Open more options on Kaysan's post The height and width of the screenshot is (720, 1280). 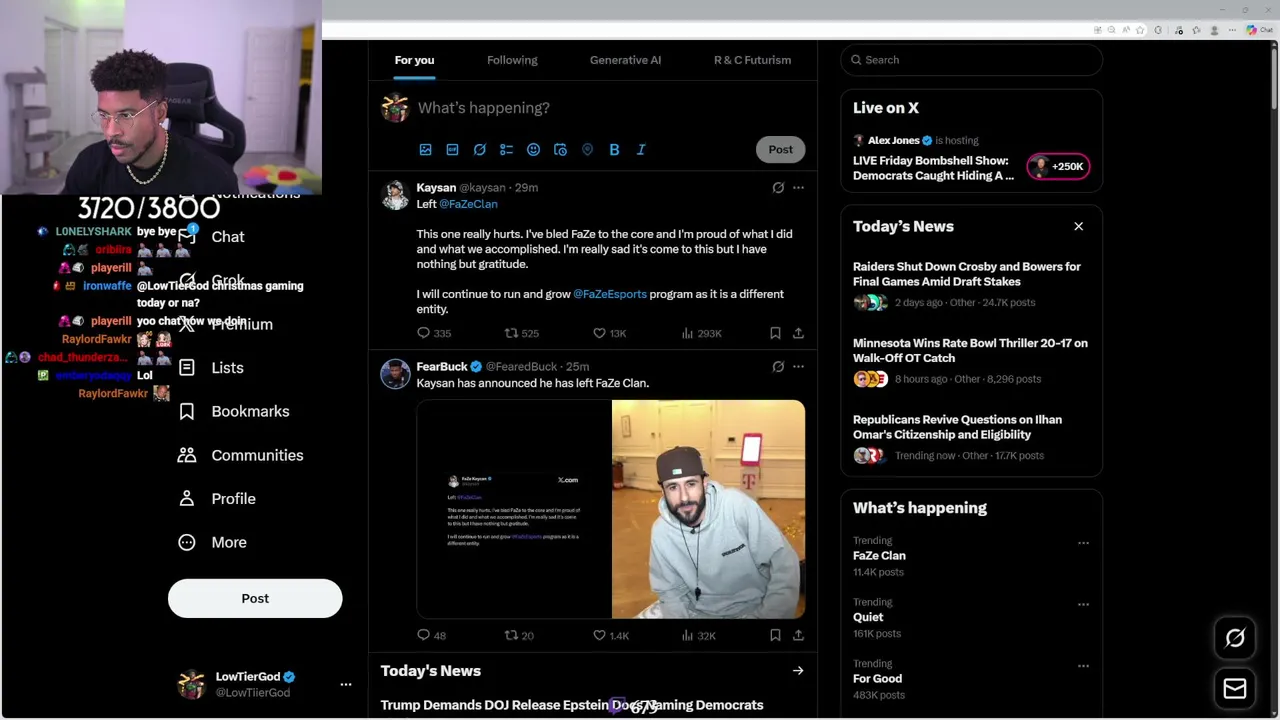(x=798, y=187)
